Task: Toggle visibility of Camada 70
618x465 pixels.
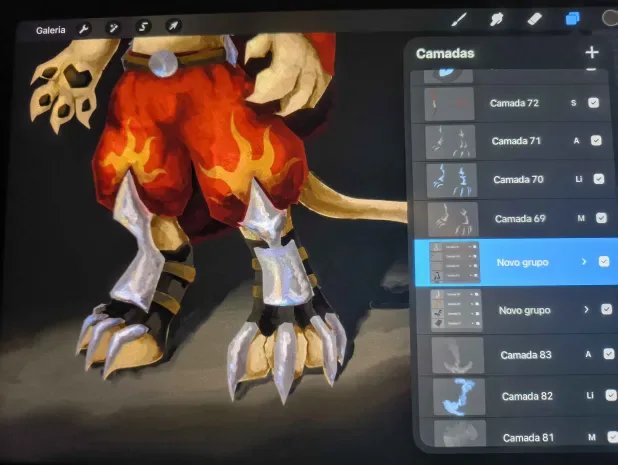Action: tap(599, 179)
